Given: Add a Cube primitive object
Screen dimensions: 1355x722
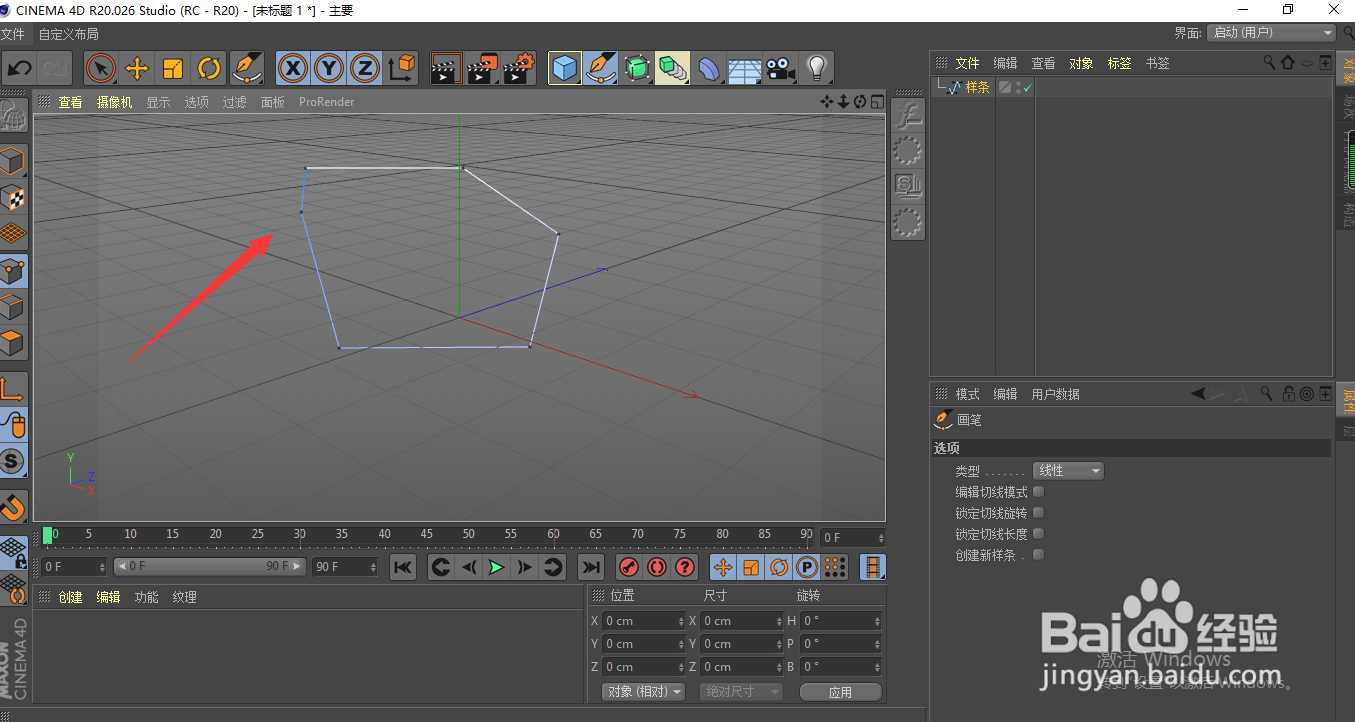Looking at the screenshot, I should pyautogui.click(x=565, y=68).
